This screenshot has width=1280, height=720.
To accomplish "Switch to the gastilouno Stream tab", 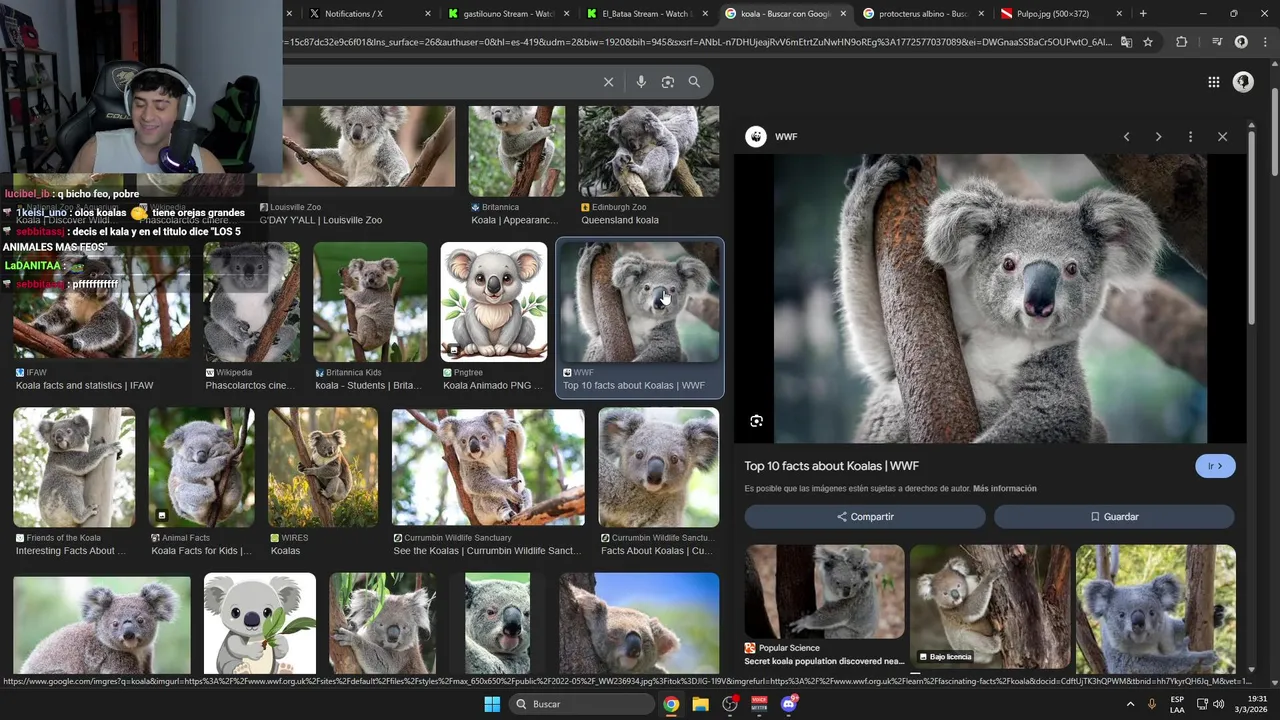I will click(508, 14).
